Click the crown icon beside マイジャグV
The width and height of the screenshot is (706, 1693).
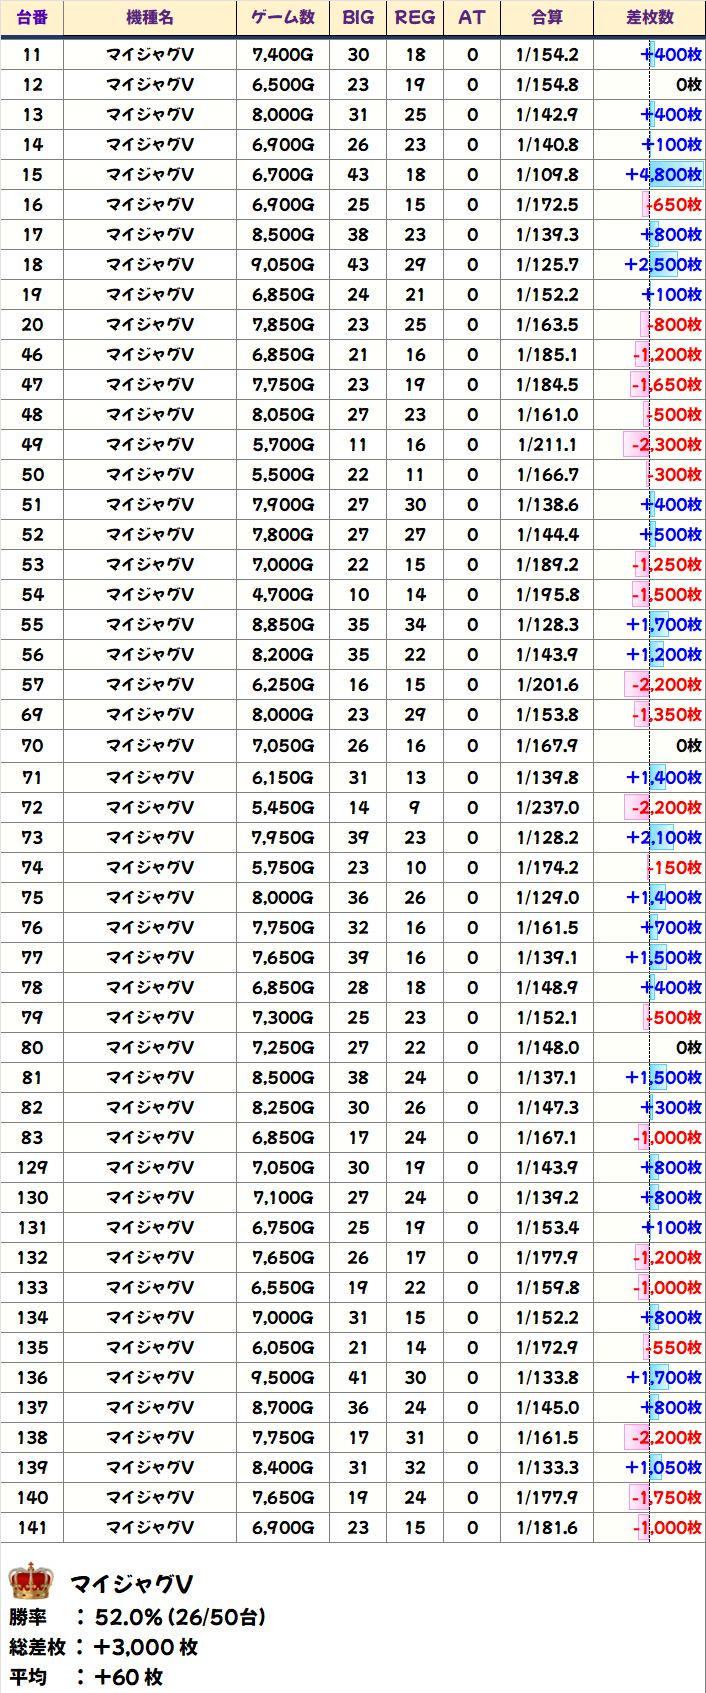point(30,1581)
